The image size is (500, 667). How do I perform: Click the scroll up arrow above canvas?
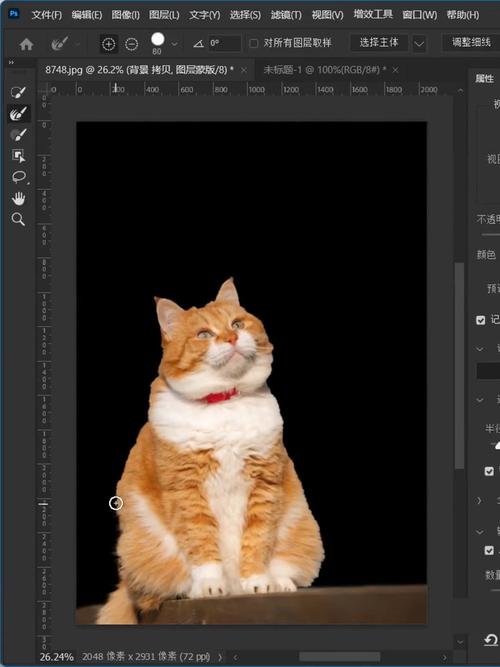pos(460,90)
